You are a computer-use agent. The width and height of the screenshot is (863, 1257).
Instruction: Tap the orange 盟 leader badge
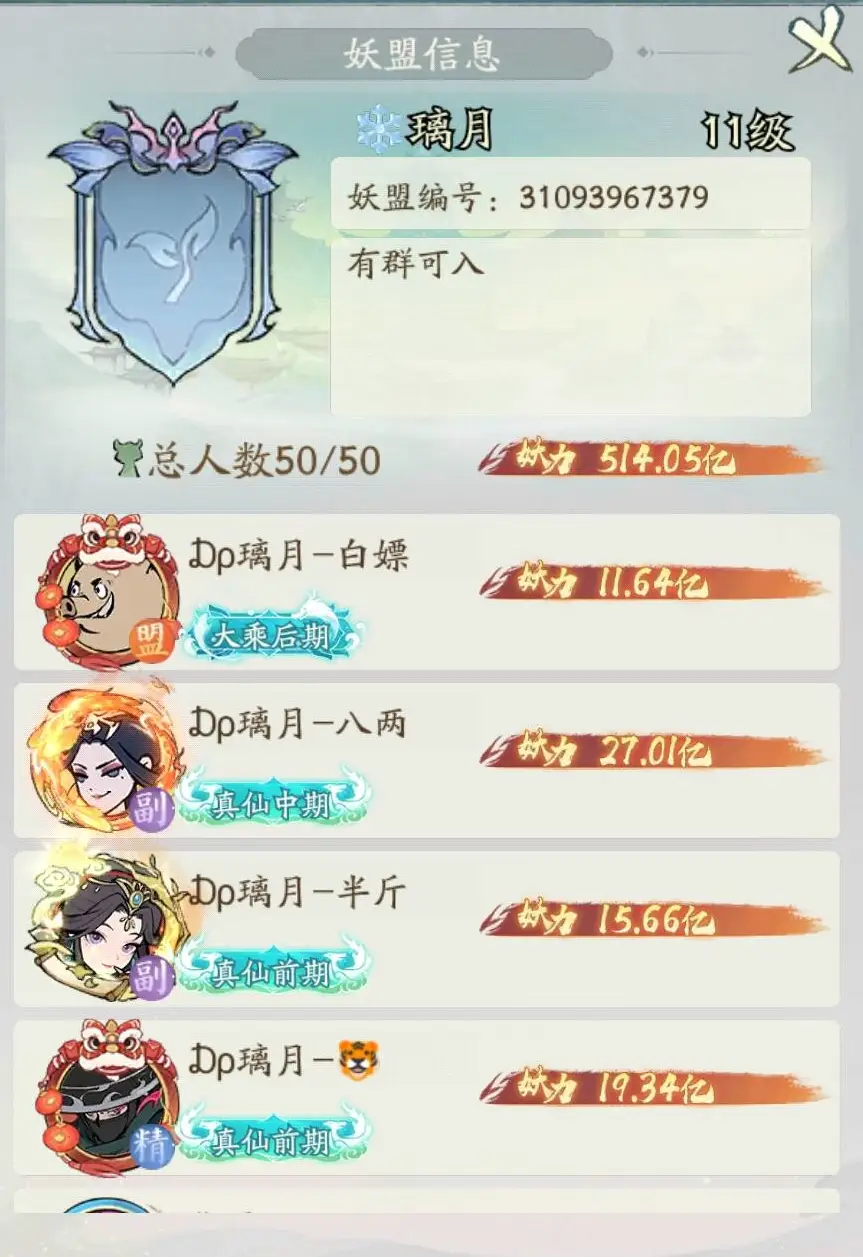[x=153, y=642]
